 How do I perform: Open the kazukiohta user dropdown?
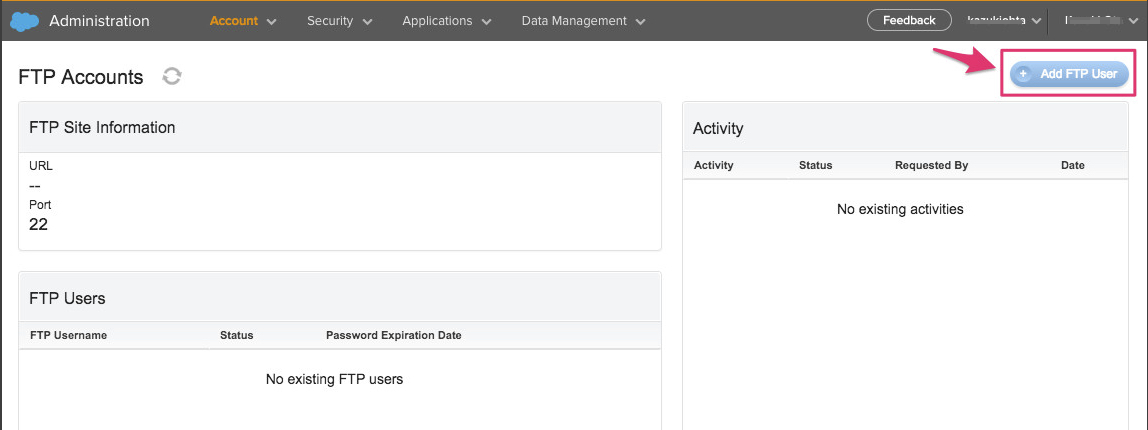(1003, 20)
